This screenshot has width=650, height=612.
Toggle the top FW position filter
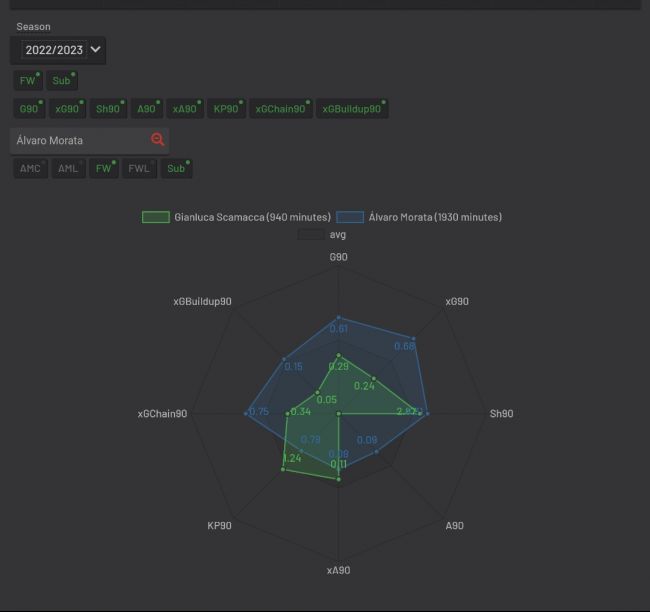(x=28, y=80)
